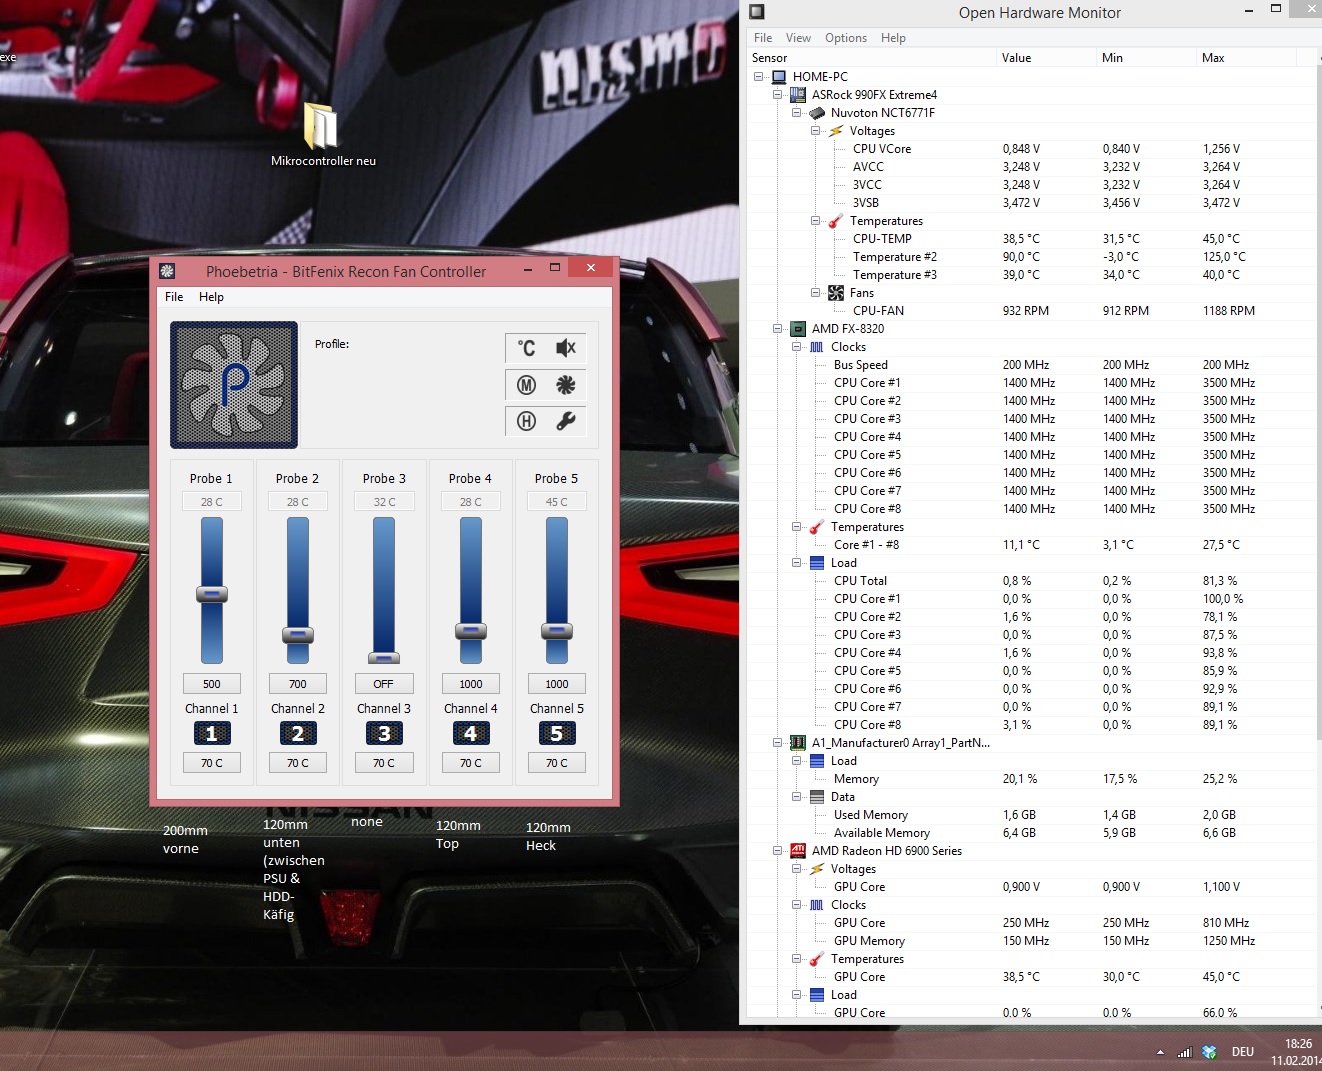Open Help menu in Open Hardware Monitor

point(893,38)
